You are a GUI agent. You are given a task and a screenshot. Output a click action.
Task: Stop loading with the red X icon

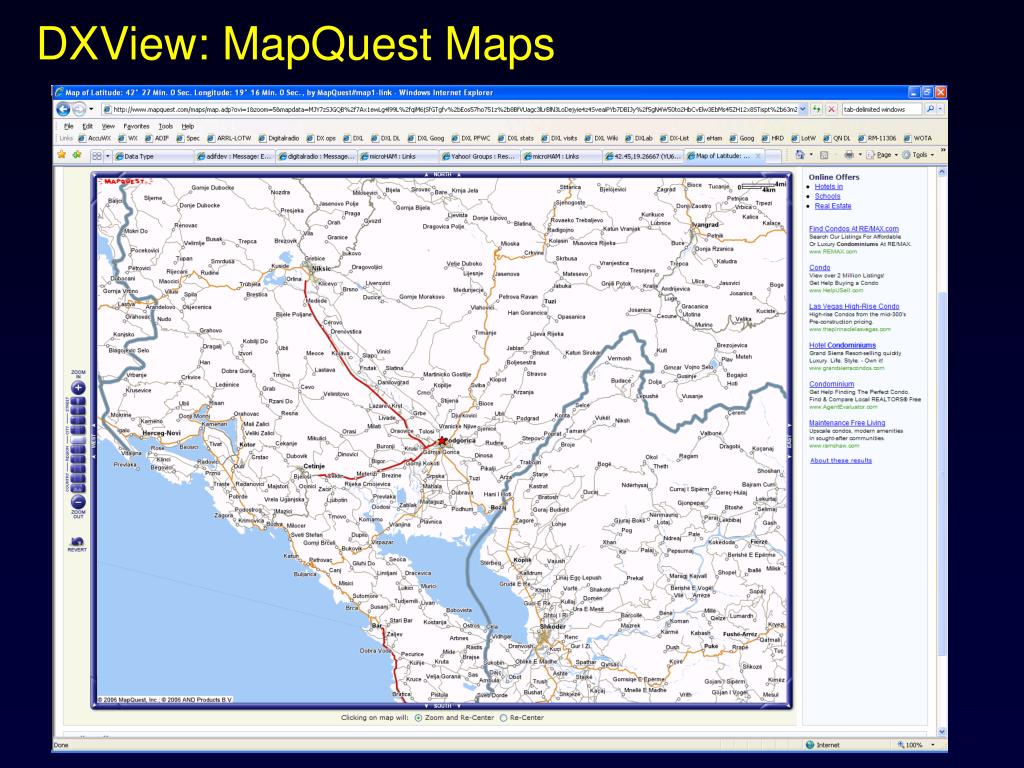tap(831, 109)
